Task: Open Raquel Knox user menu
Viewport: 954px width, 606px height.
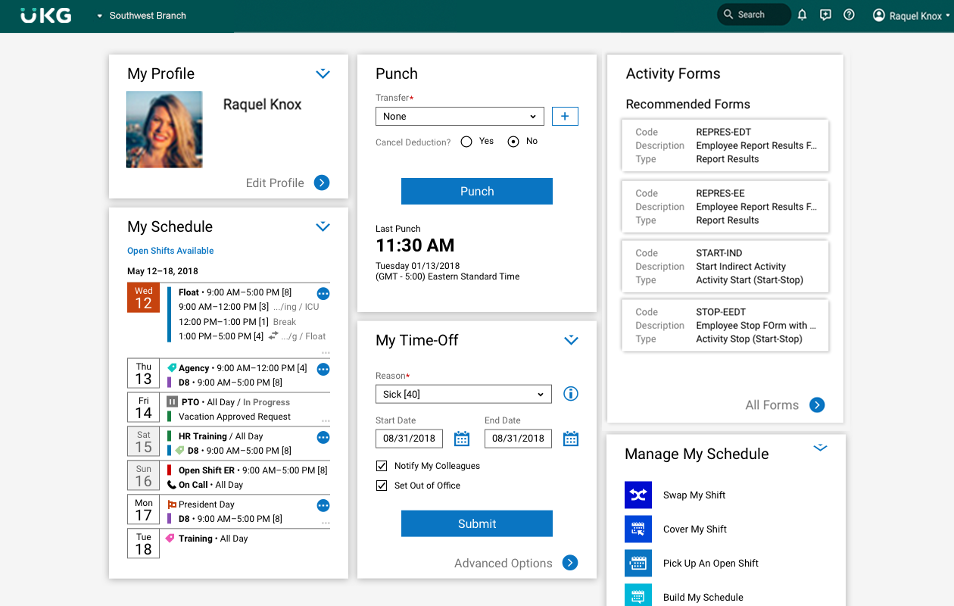Action: pyautogui.click(x=911, y=16)
